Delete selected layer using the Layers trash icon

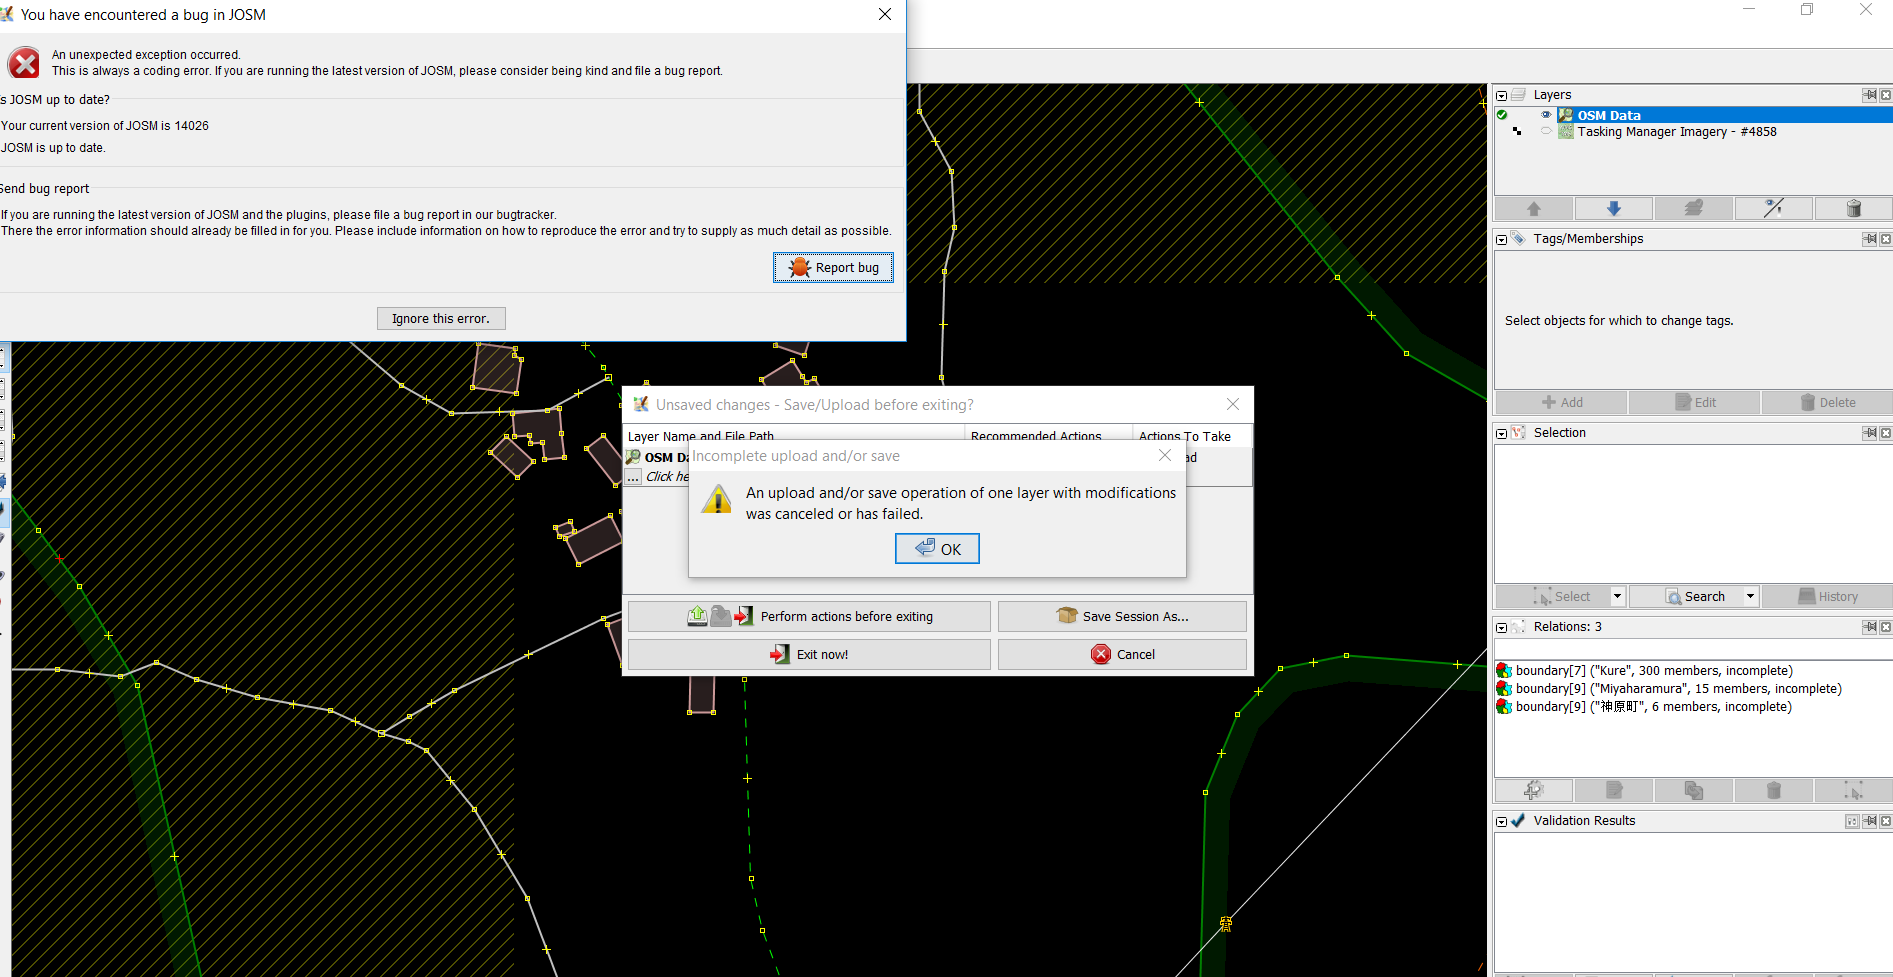click(x=1852, y=208)
